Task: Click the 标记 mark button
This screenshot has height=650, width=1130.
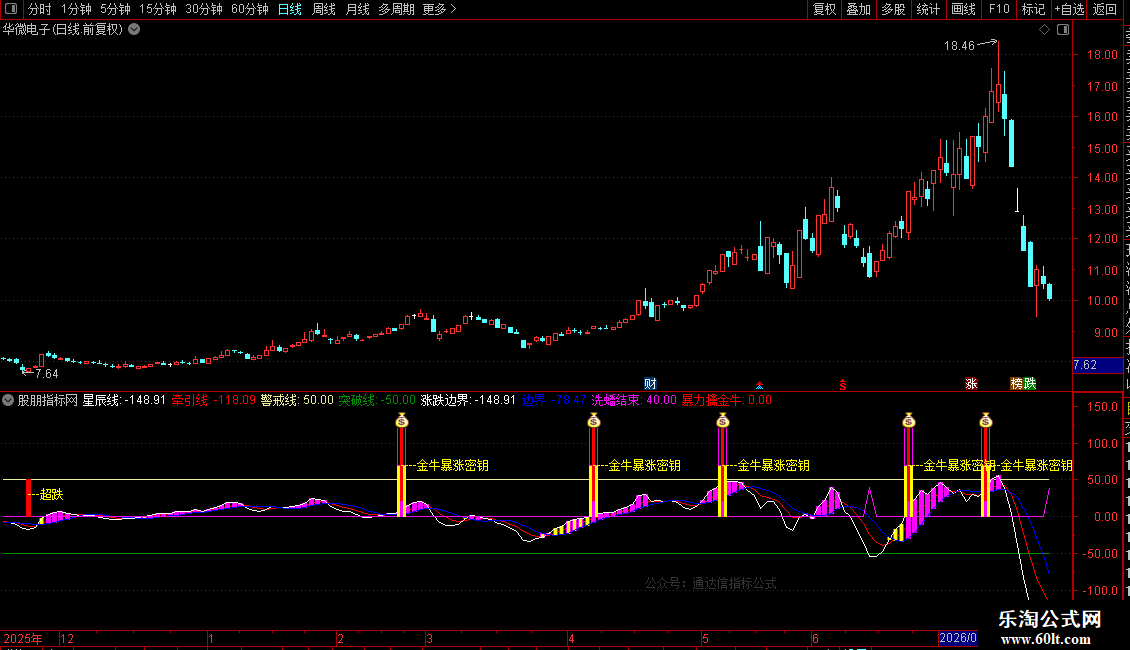Action: coord(1033,9)
